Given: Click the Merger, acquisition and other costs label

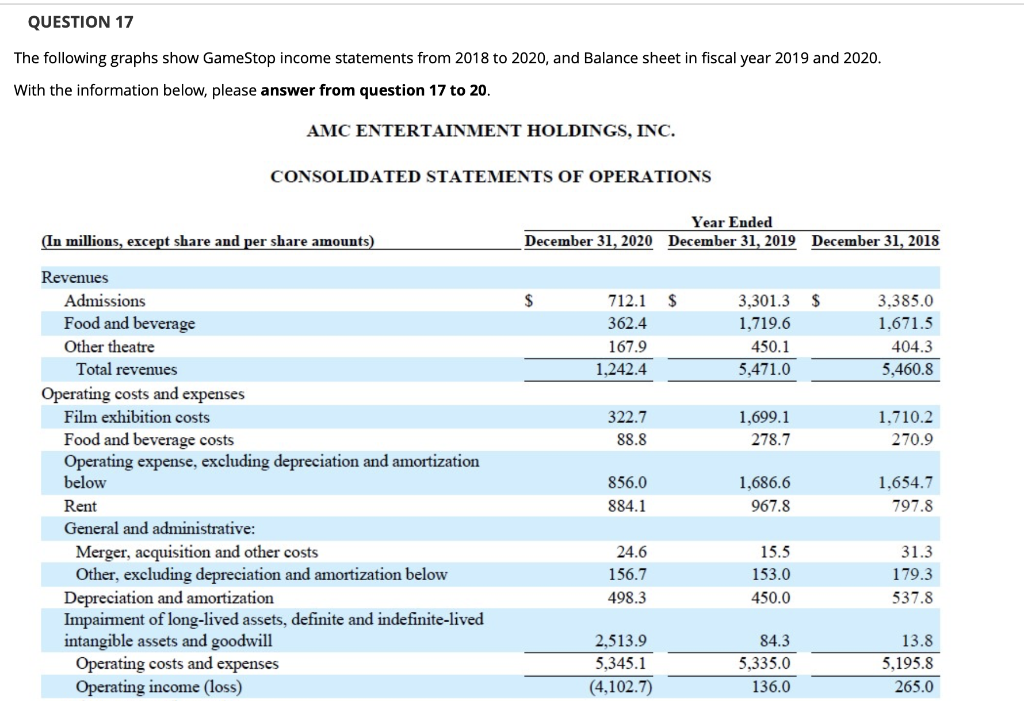Looking at the screenshot, I should (x=197, y=552).
